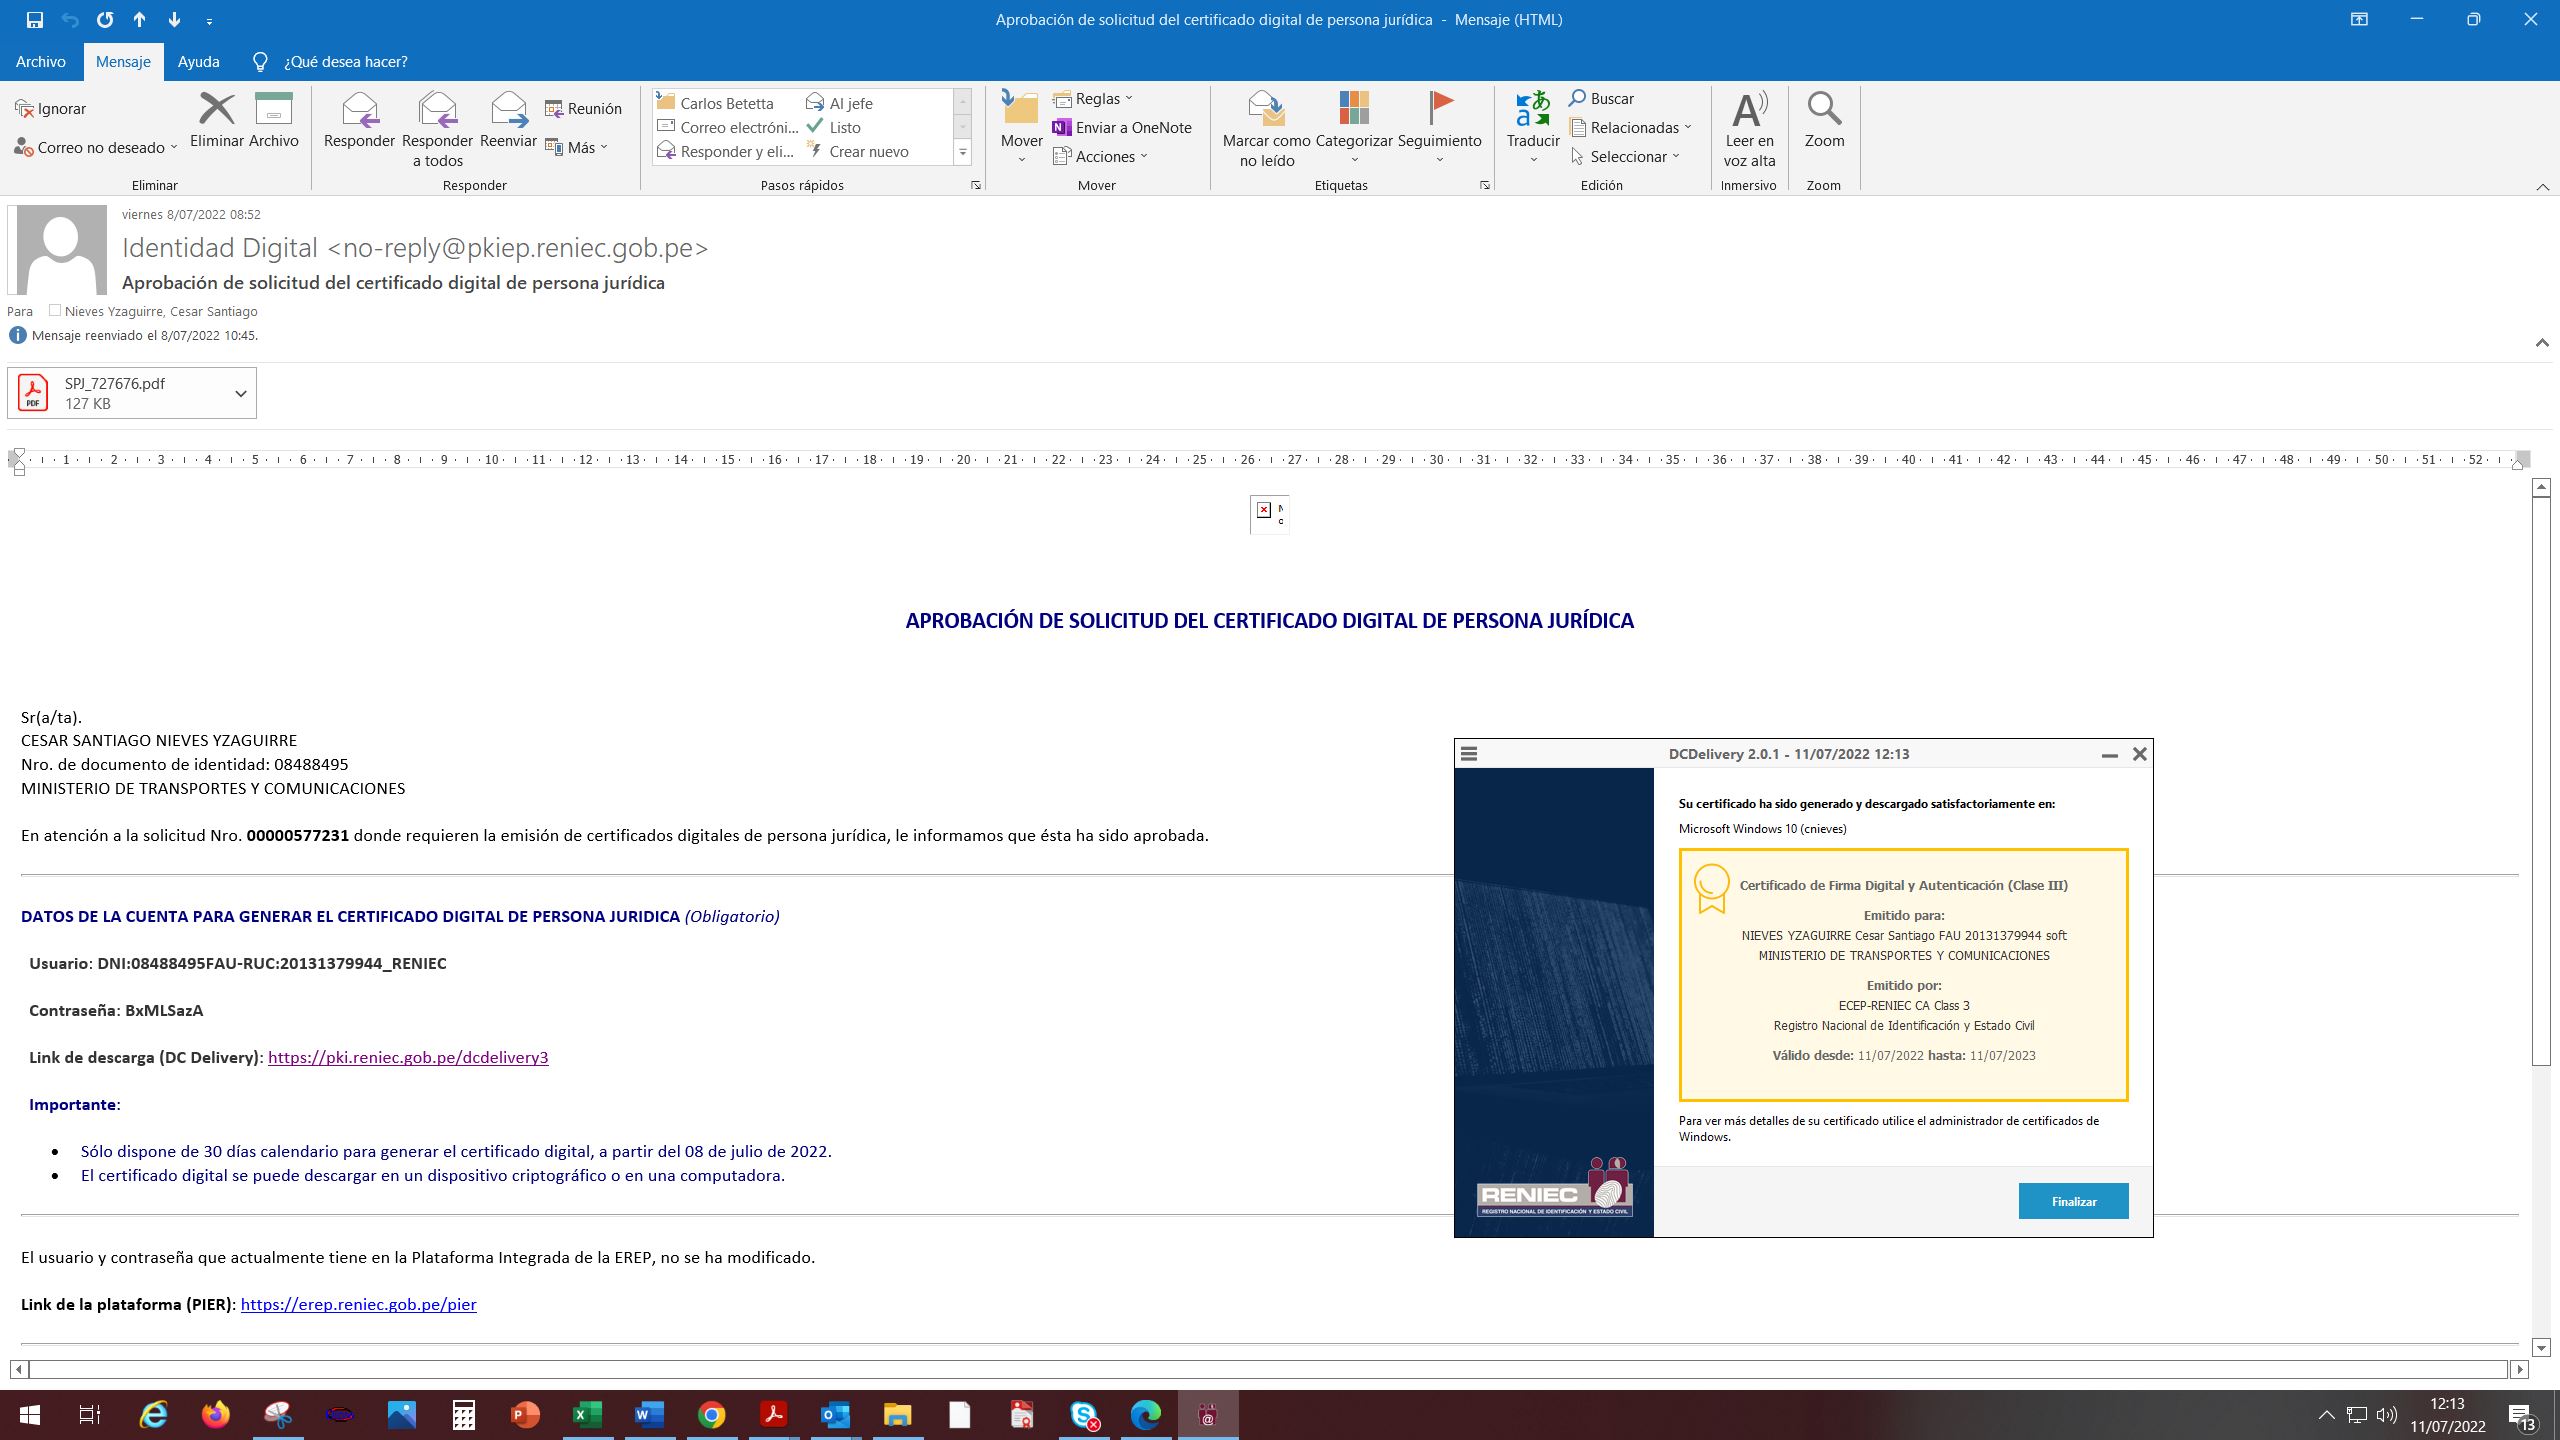Expand Correo no deseado dropdown
This screenshot has width=2560, height=1440.
pyautogui.click(x=173, y=147)
